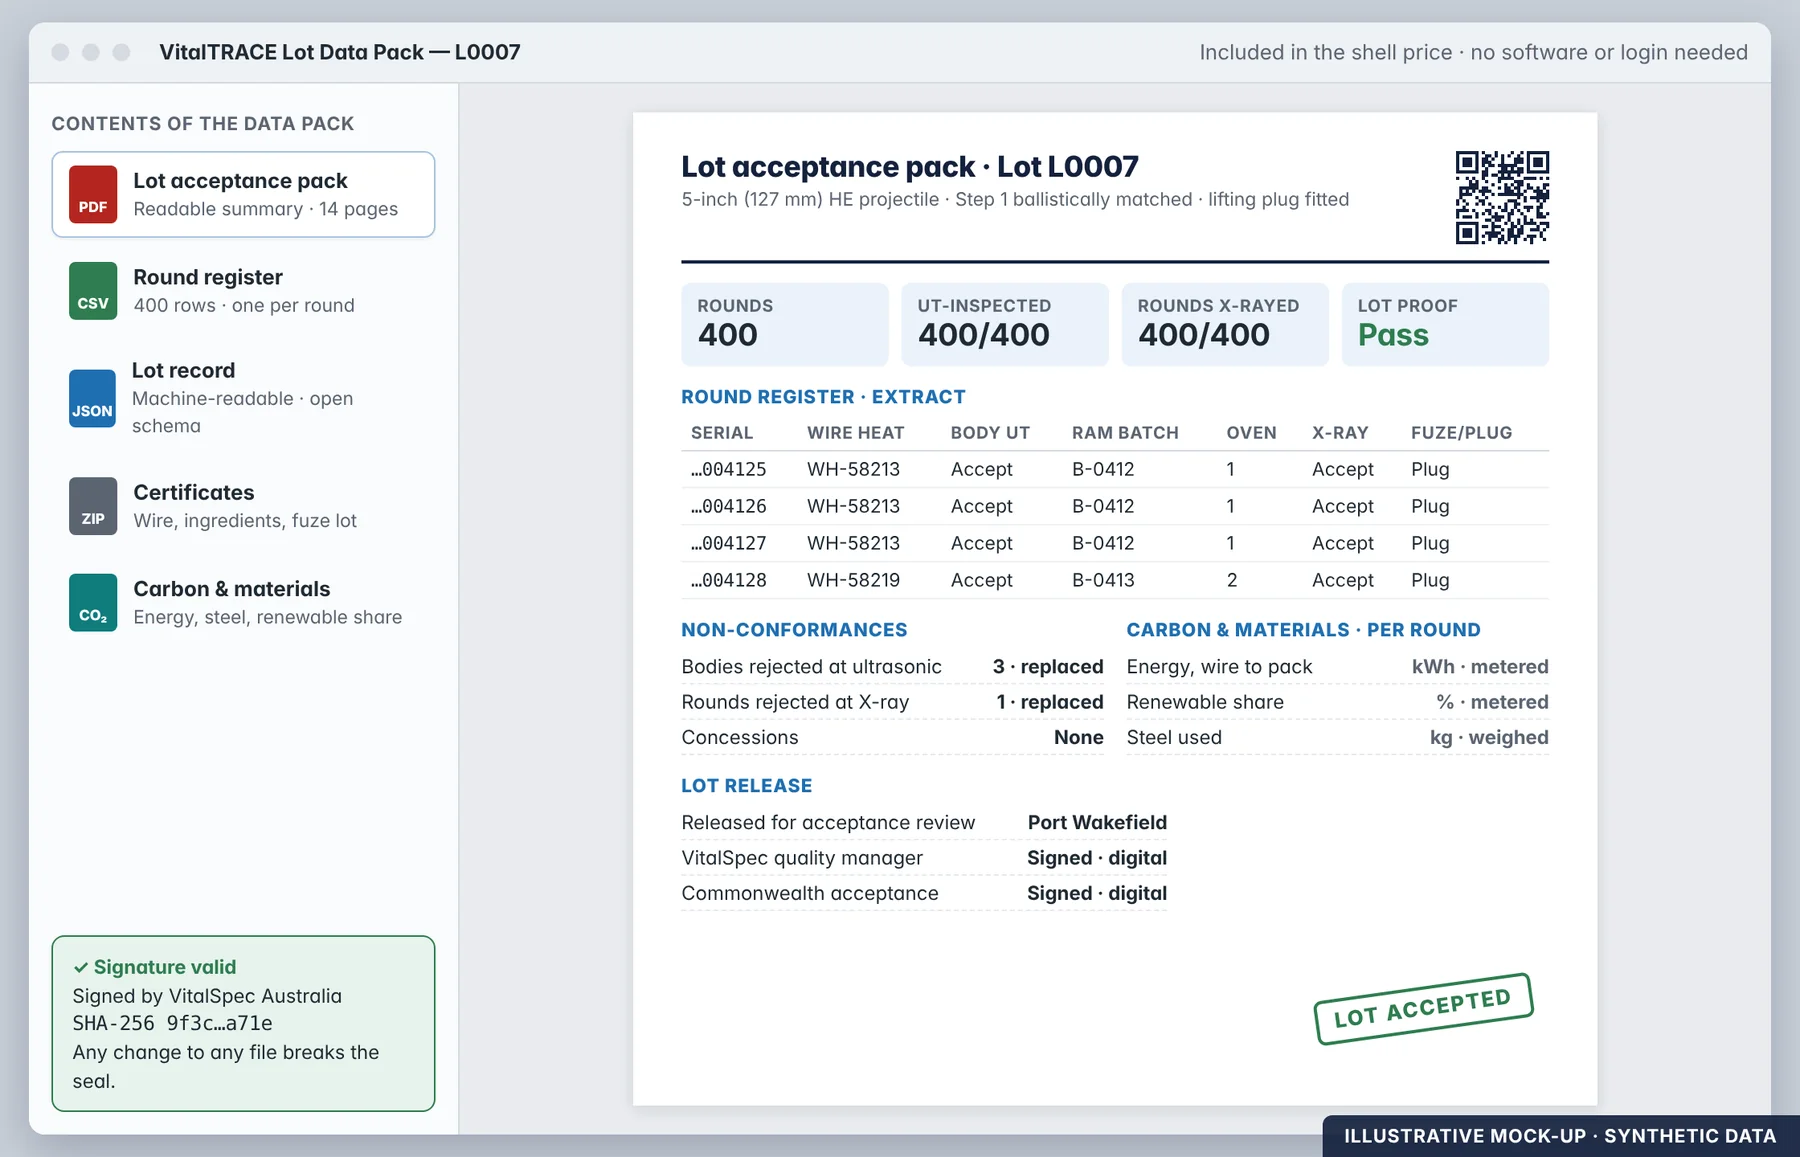Click the QR code on the lot pack
The width and height of the screenshot is (1800, 1157).
pos(1502,197)
